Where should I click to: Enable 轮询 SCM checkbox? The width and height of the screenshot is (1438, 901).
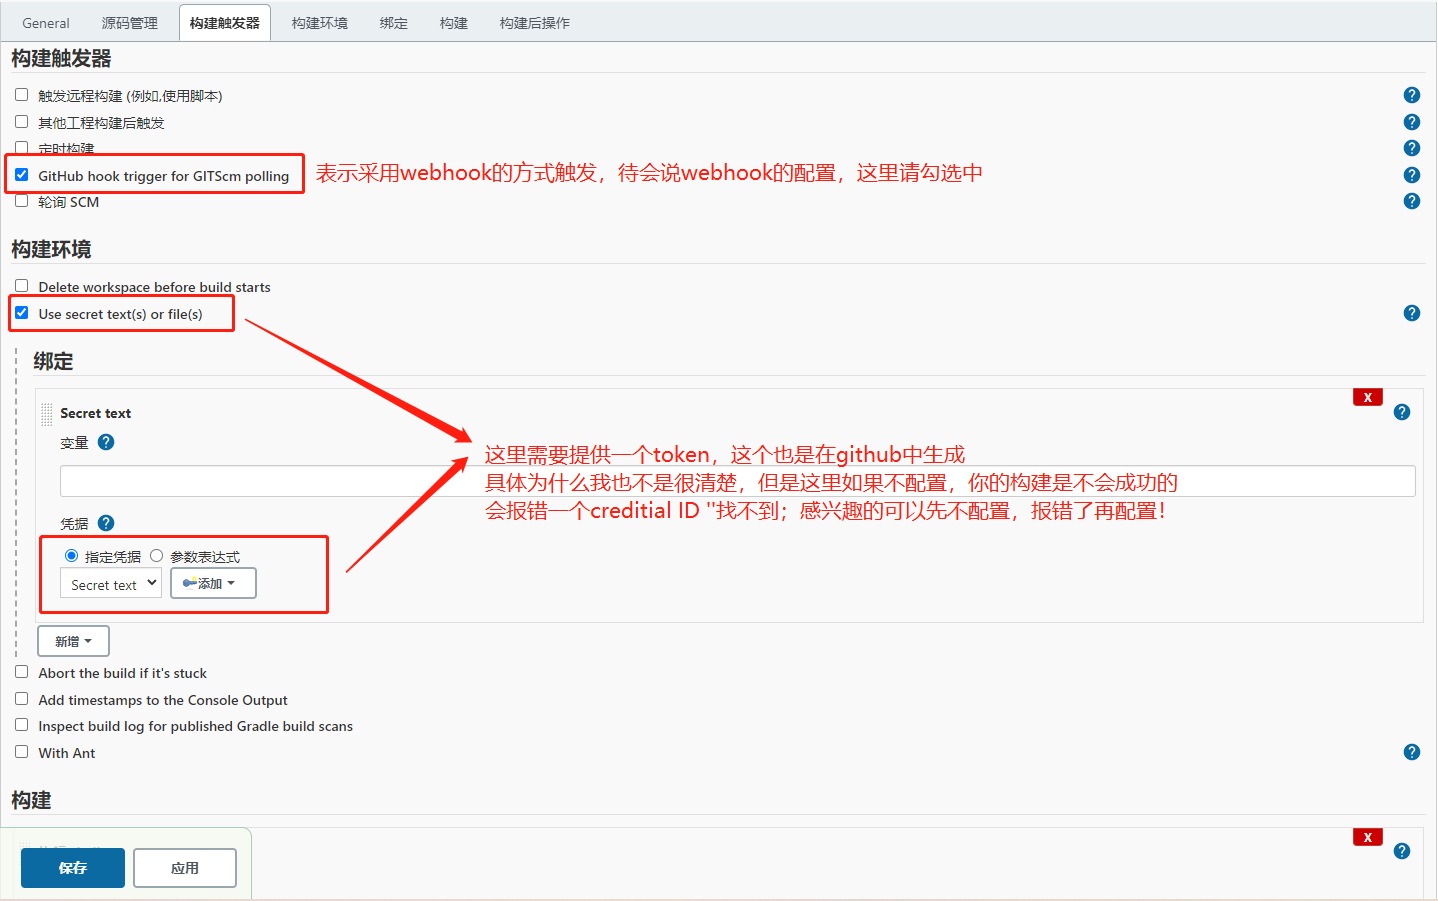coord(22,201)
